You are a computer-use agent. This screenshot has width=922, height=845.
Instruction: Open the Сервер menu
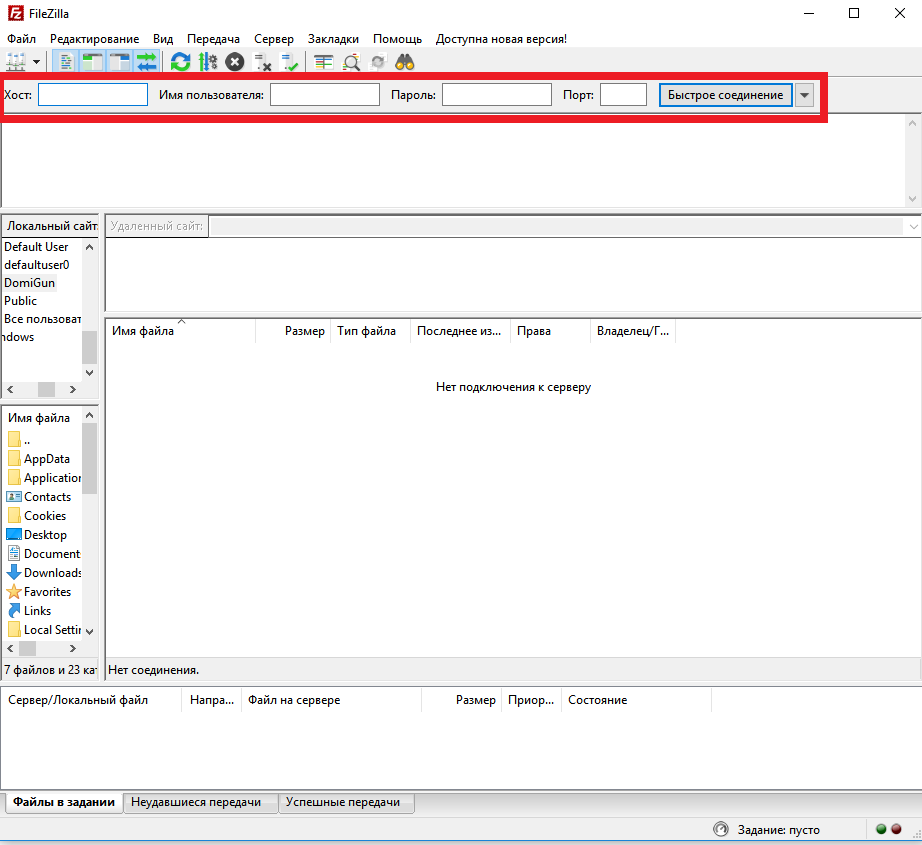[x=274, y=39]
